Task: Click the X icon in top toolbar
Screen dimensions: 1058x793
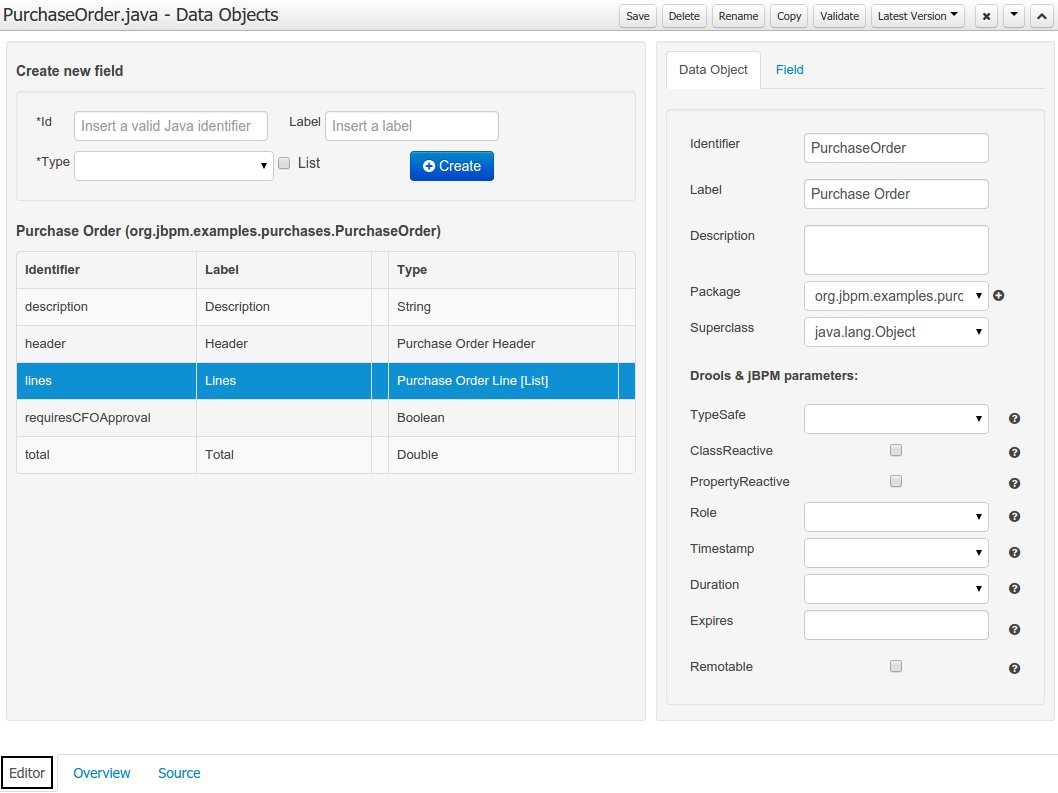Action: pos(986,16)
